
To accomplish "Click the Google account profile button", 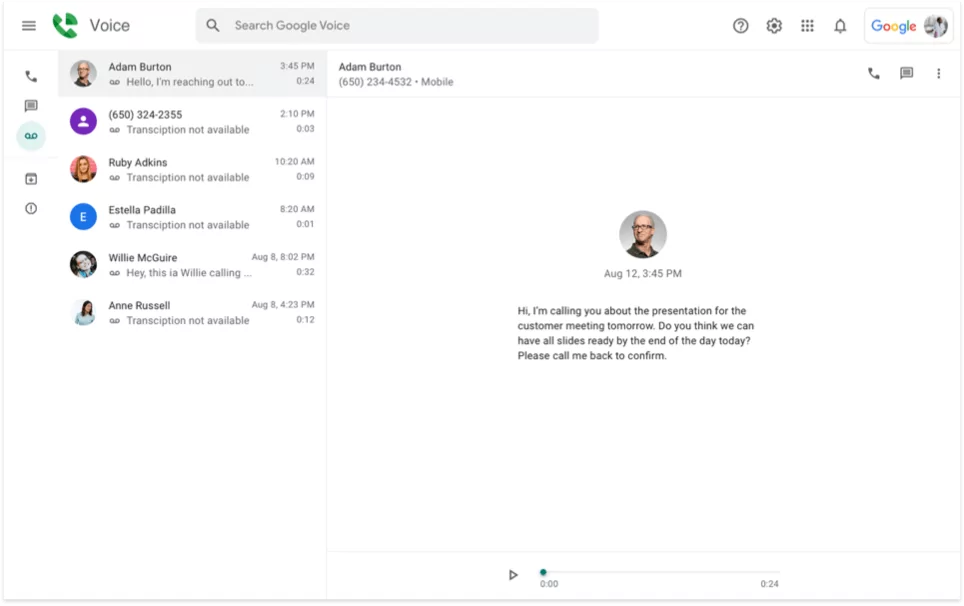I will pyautogui.click(x=908, y=26).
